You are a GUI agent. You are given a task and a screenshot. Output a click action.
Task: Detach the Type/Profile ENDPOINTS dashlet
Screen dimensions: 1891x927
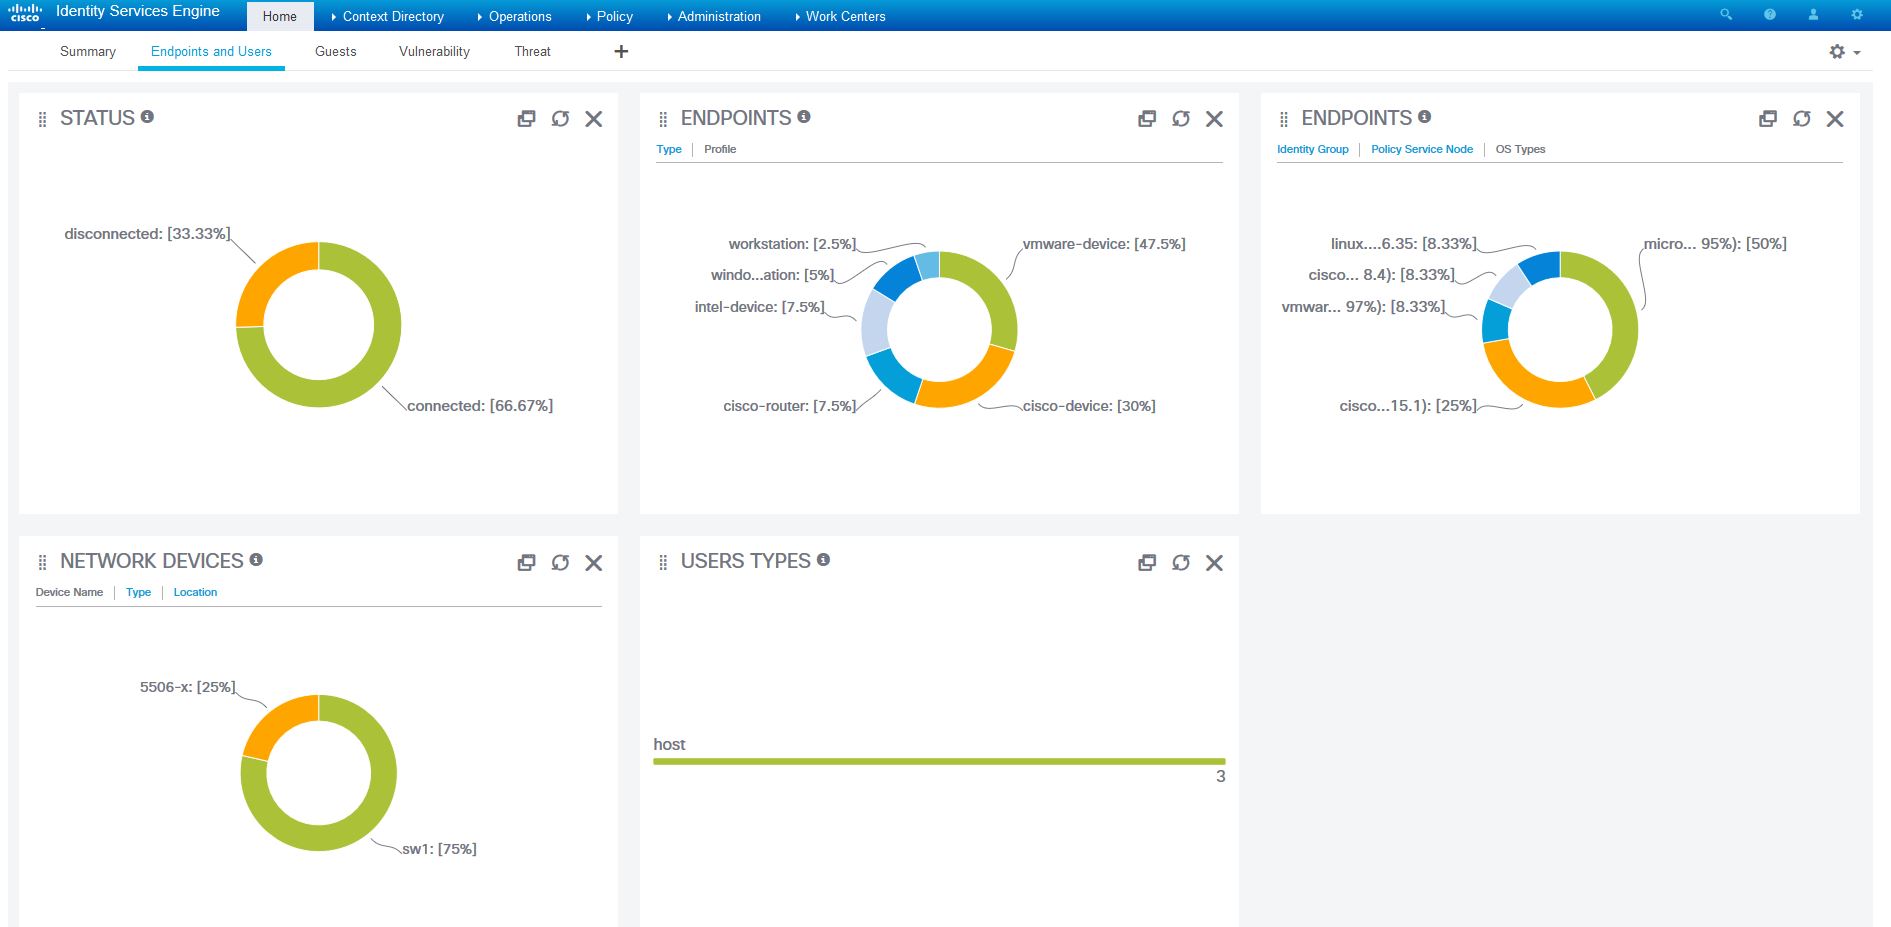[1147, 119]
